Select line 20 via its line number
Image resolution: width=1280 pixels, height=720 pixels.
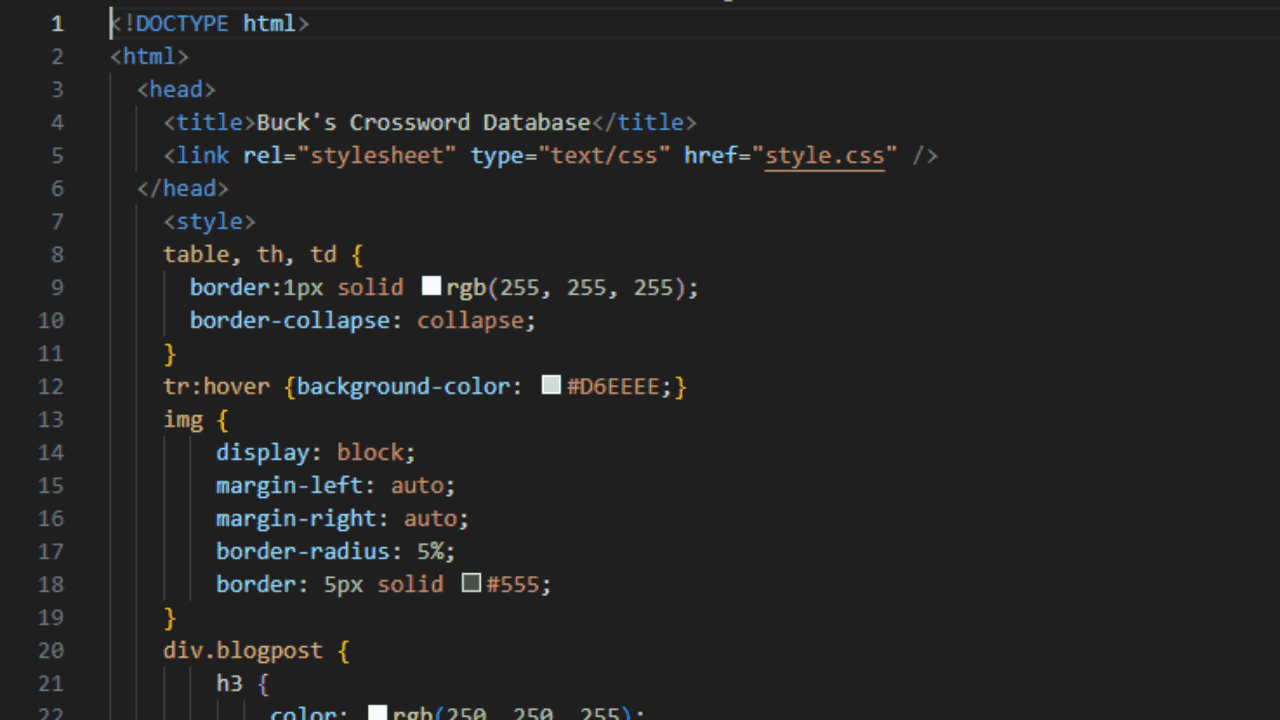coord(50,650)
